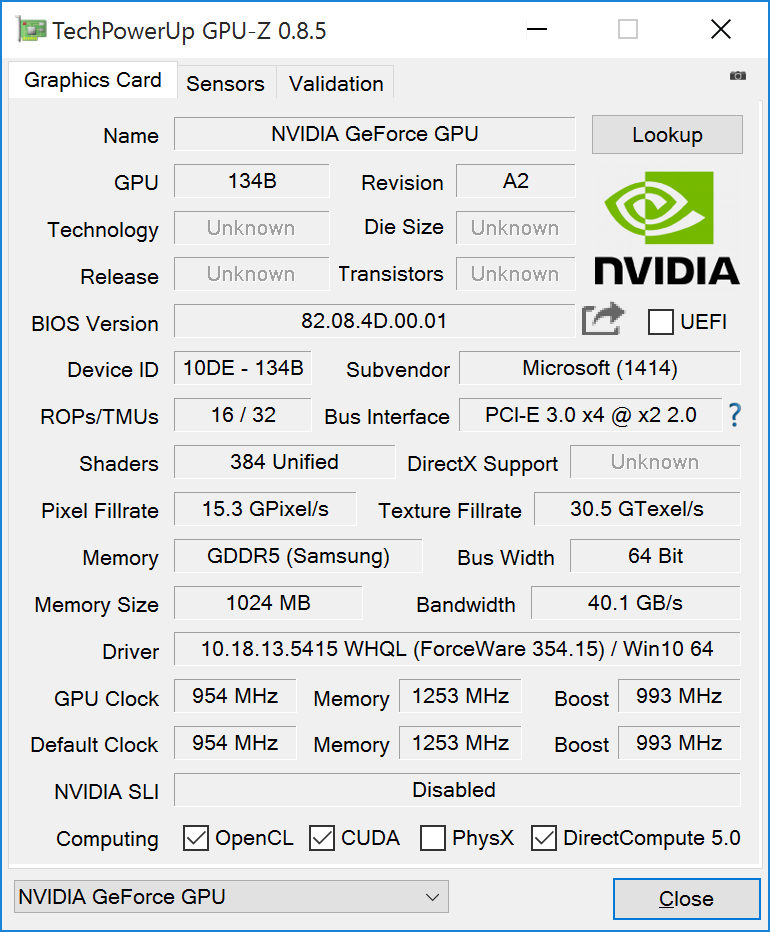Click the BIOS export share icon
The image size is (770, 932).
603,320
